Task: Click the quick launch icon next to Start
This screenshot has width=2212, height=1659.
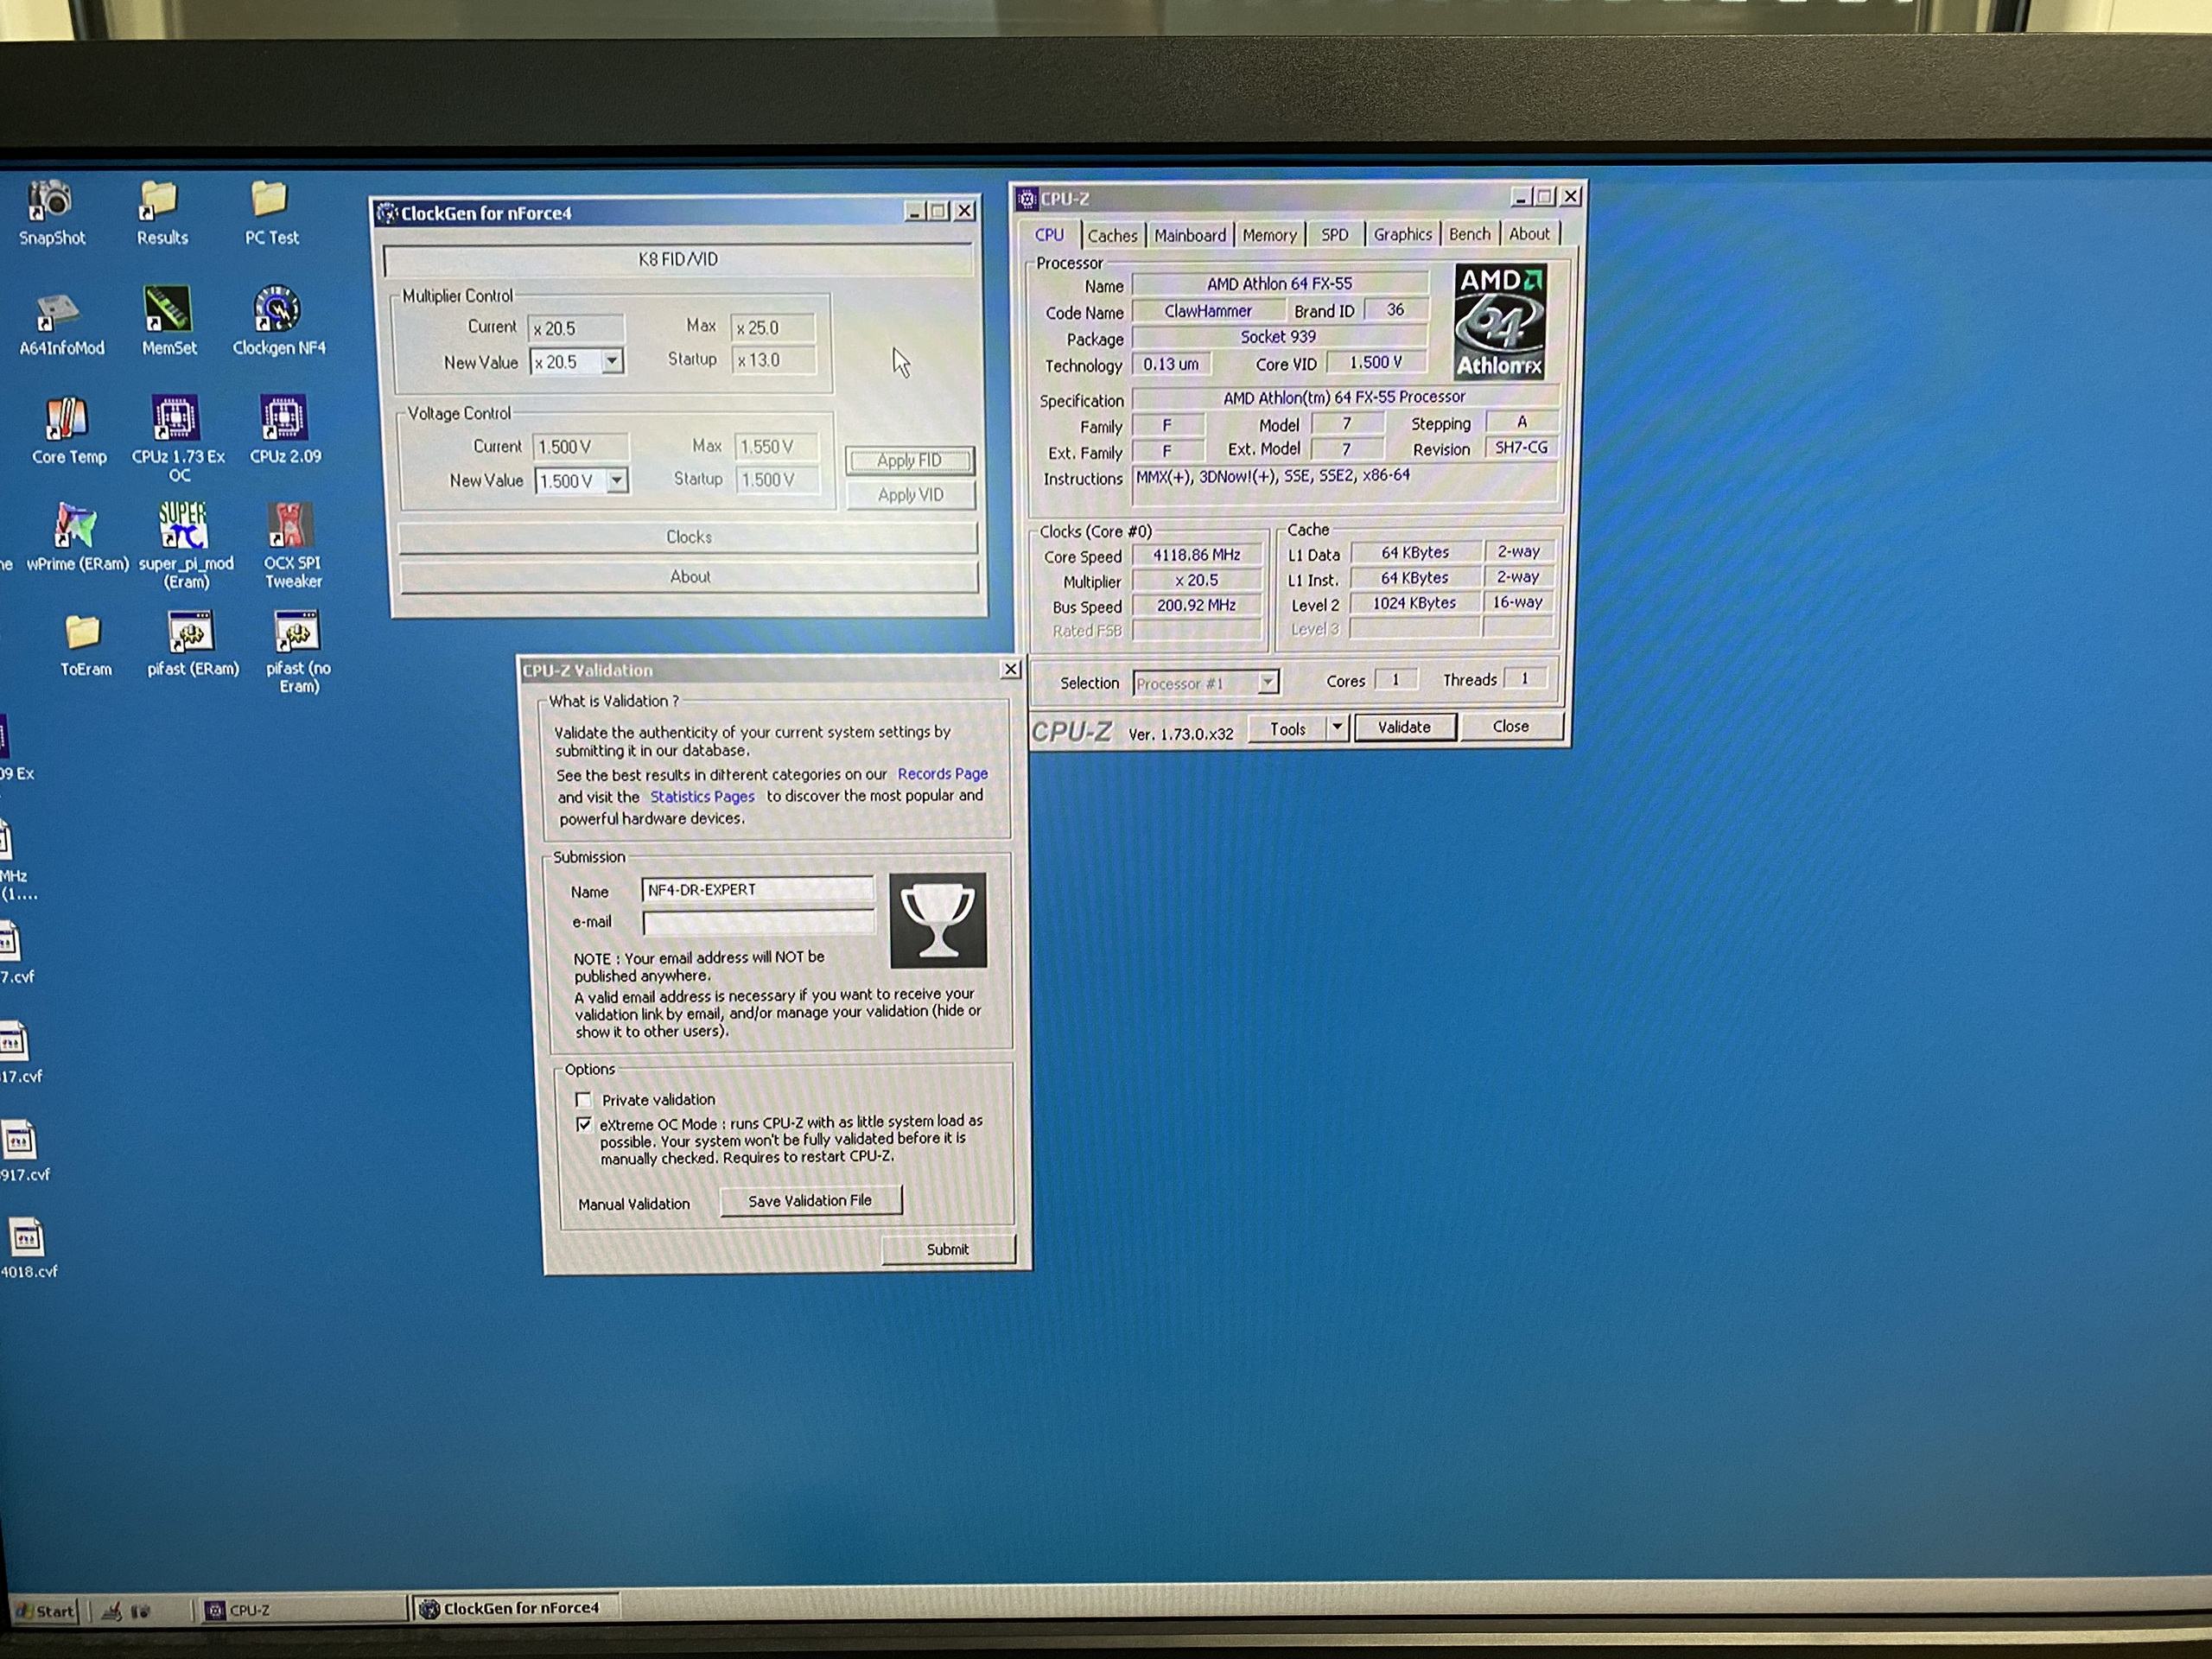Action: click(x=113, y=1611)
